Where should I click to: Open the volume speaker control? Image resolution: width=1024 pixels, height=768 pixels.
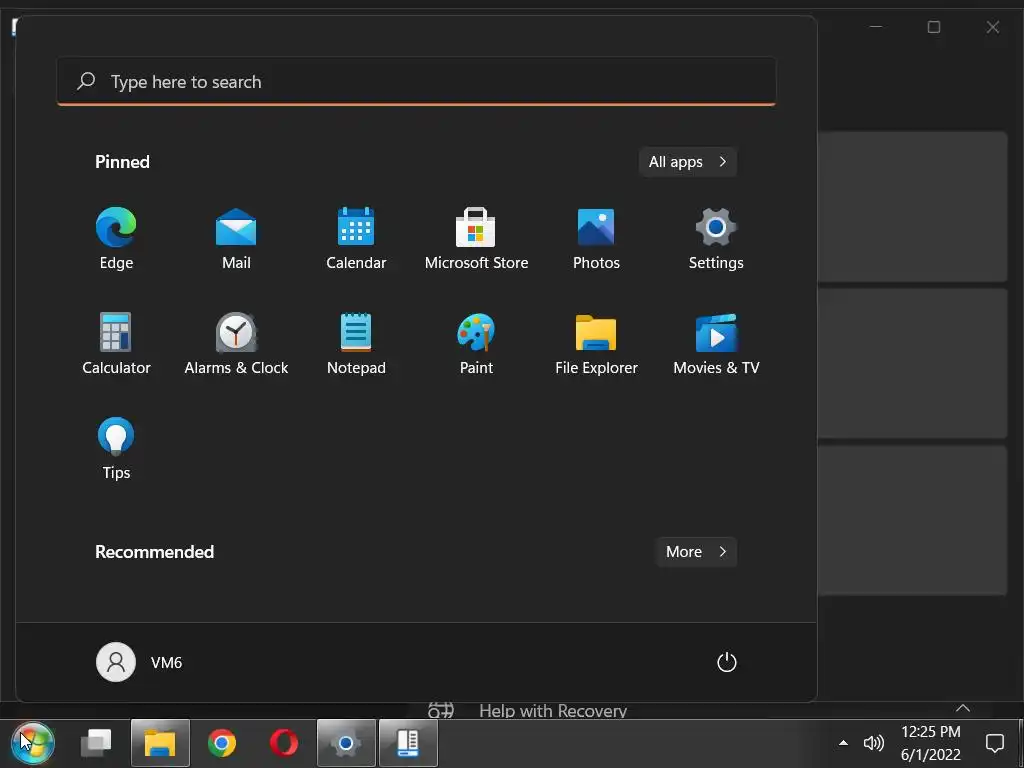tap(873, 743)
